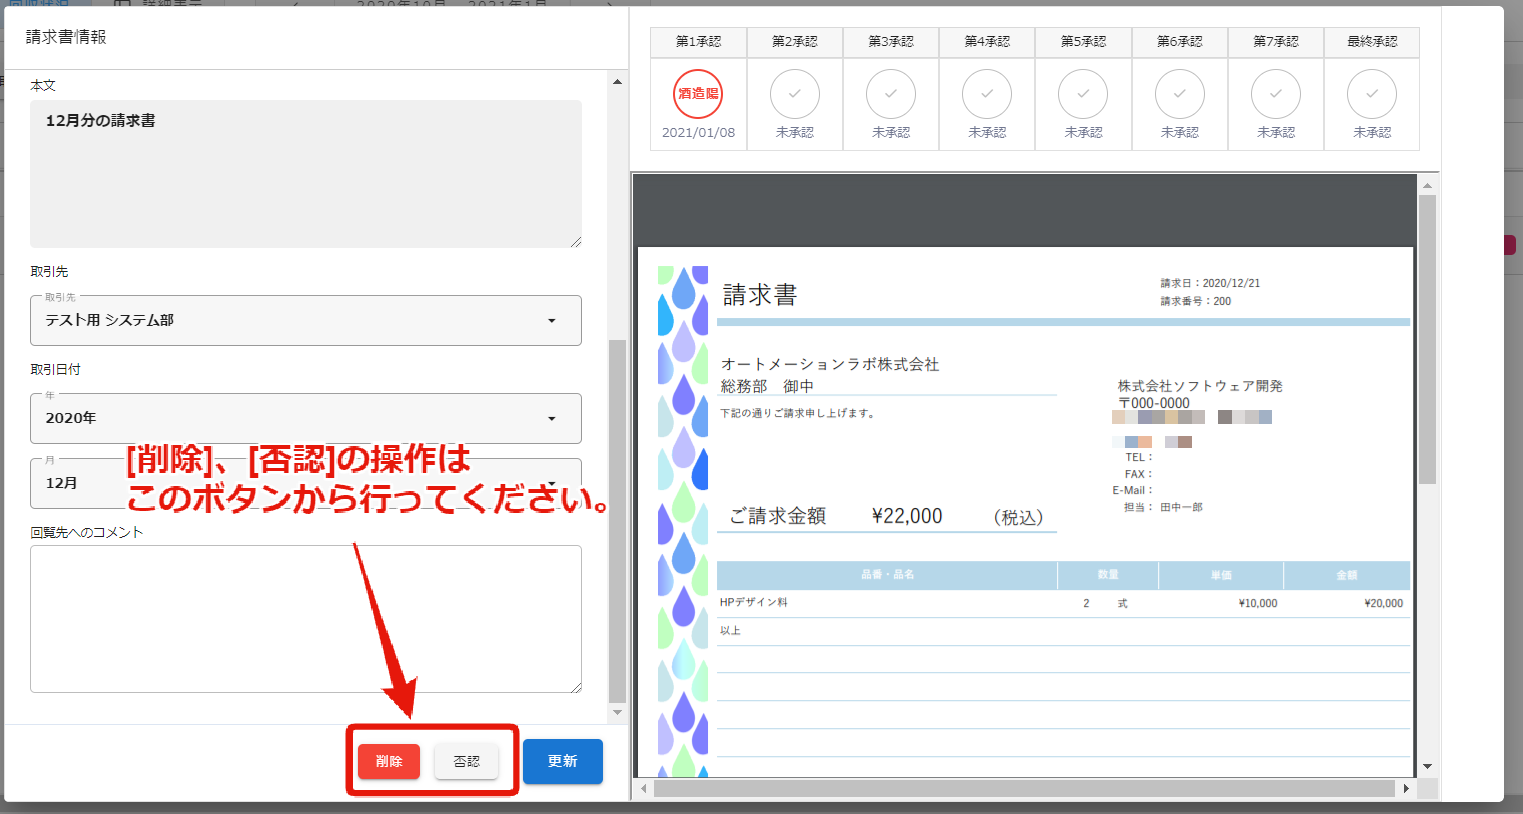Click the check circle under 第6承認
The height and width of the screenshot is (814, 1523).
tap(1180, 94)
